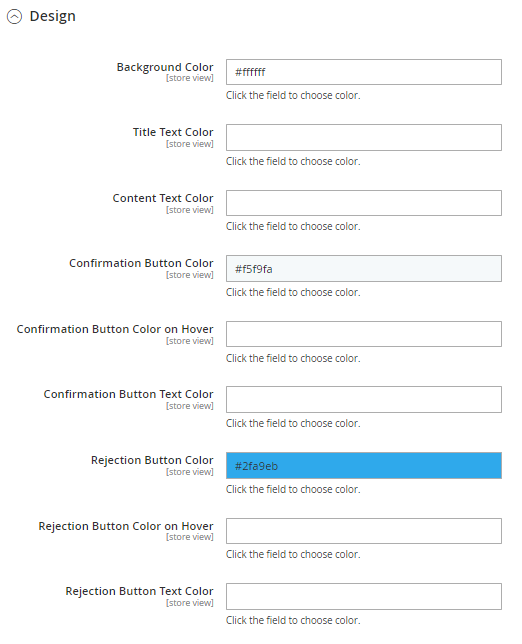
Task: Click the Content Text Color label
Action: click(x=163, y=198)
